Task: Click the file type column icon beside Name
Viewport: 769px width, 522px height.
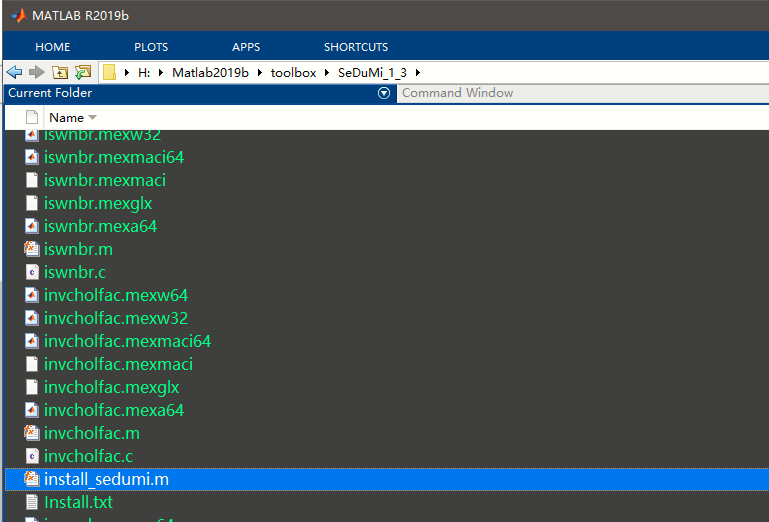Action: point(32,117)
